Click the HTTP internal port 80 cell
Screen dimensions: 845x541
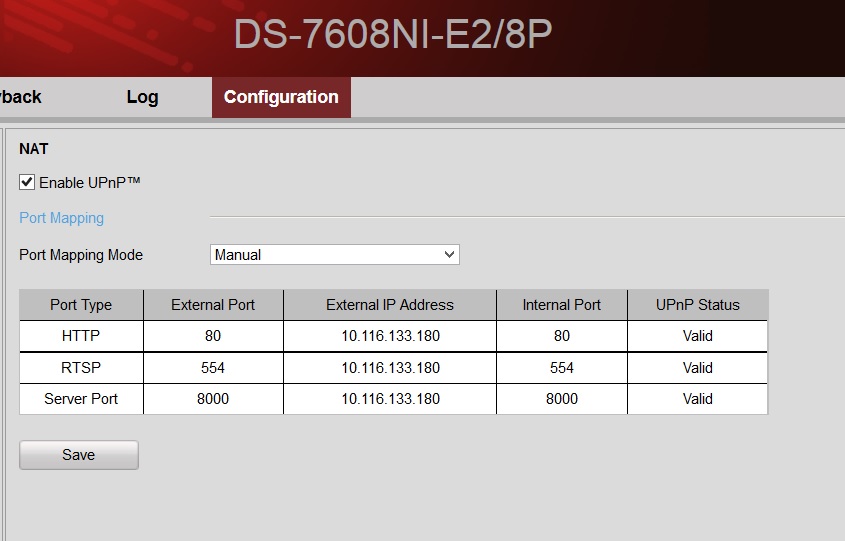(x=562, y=336)
